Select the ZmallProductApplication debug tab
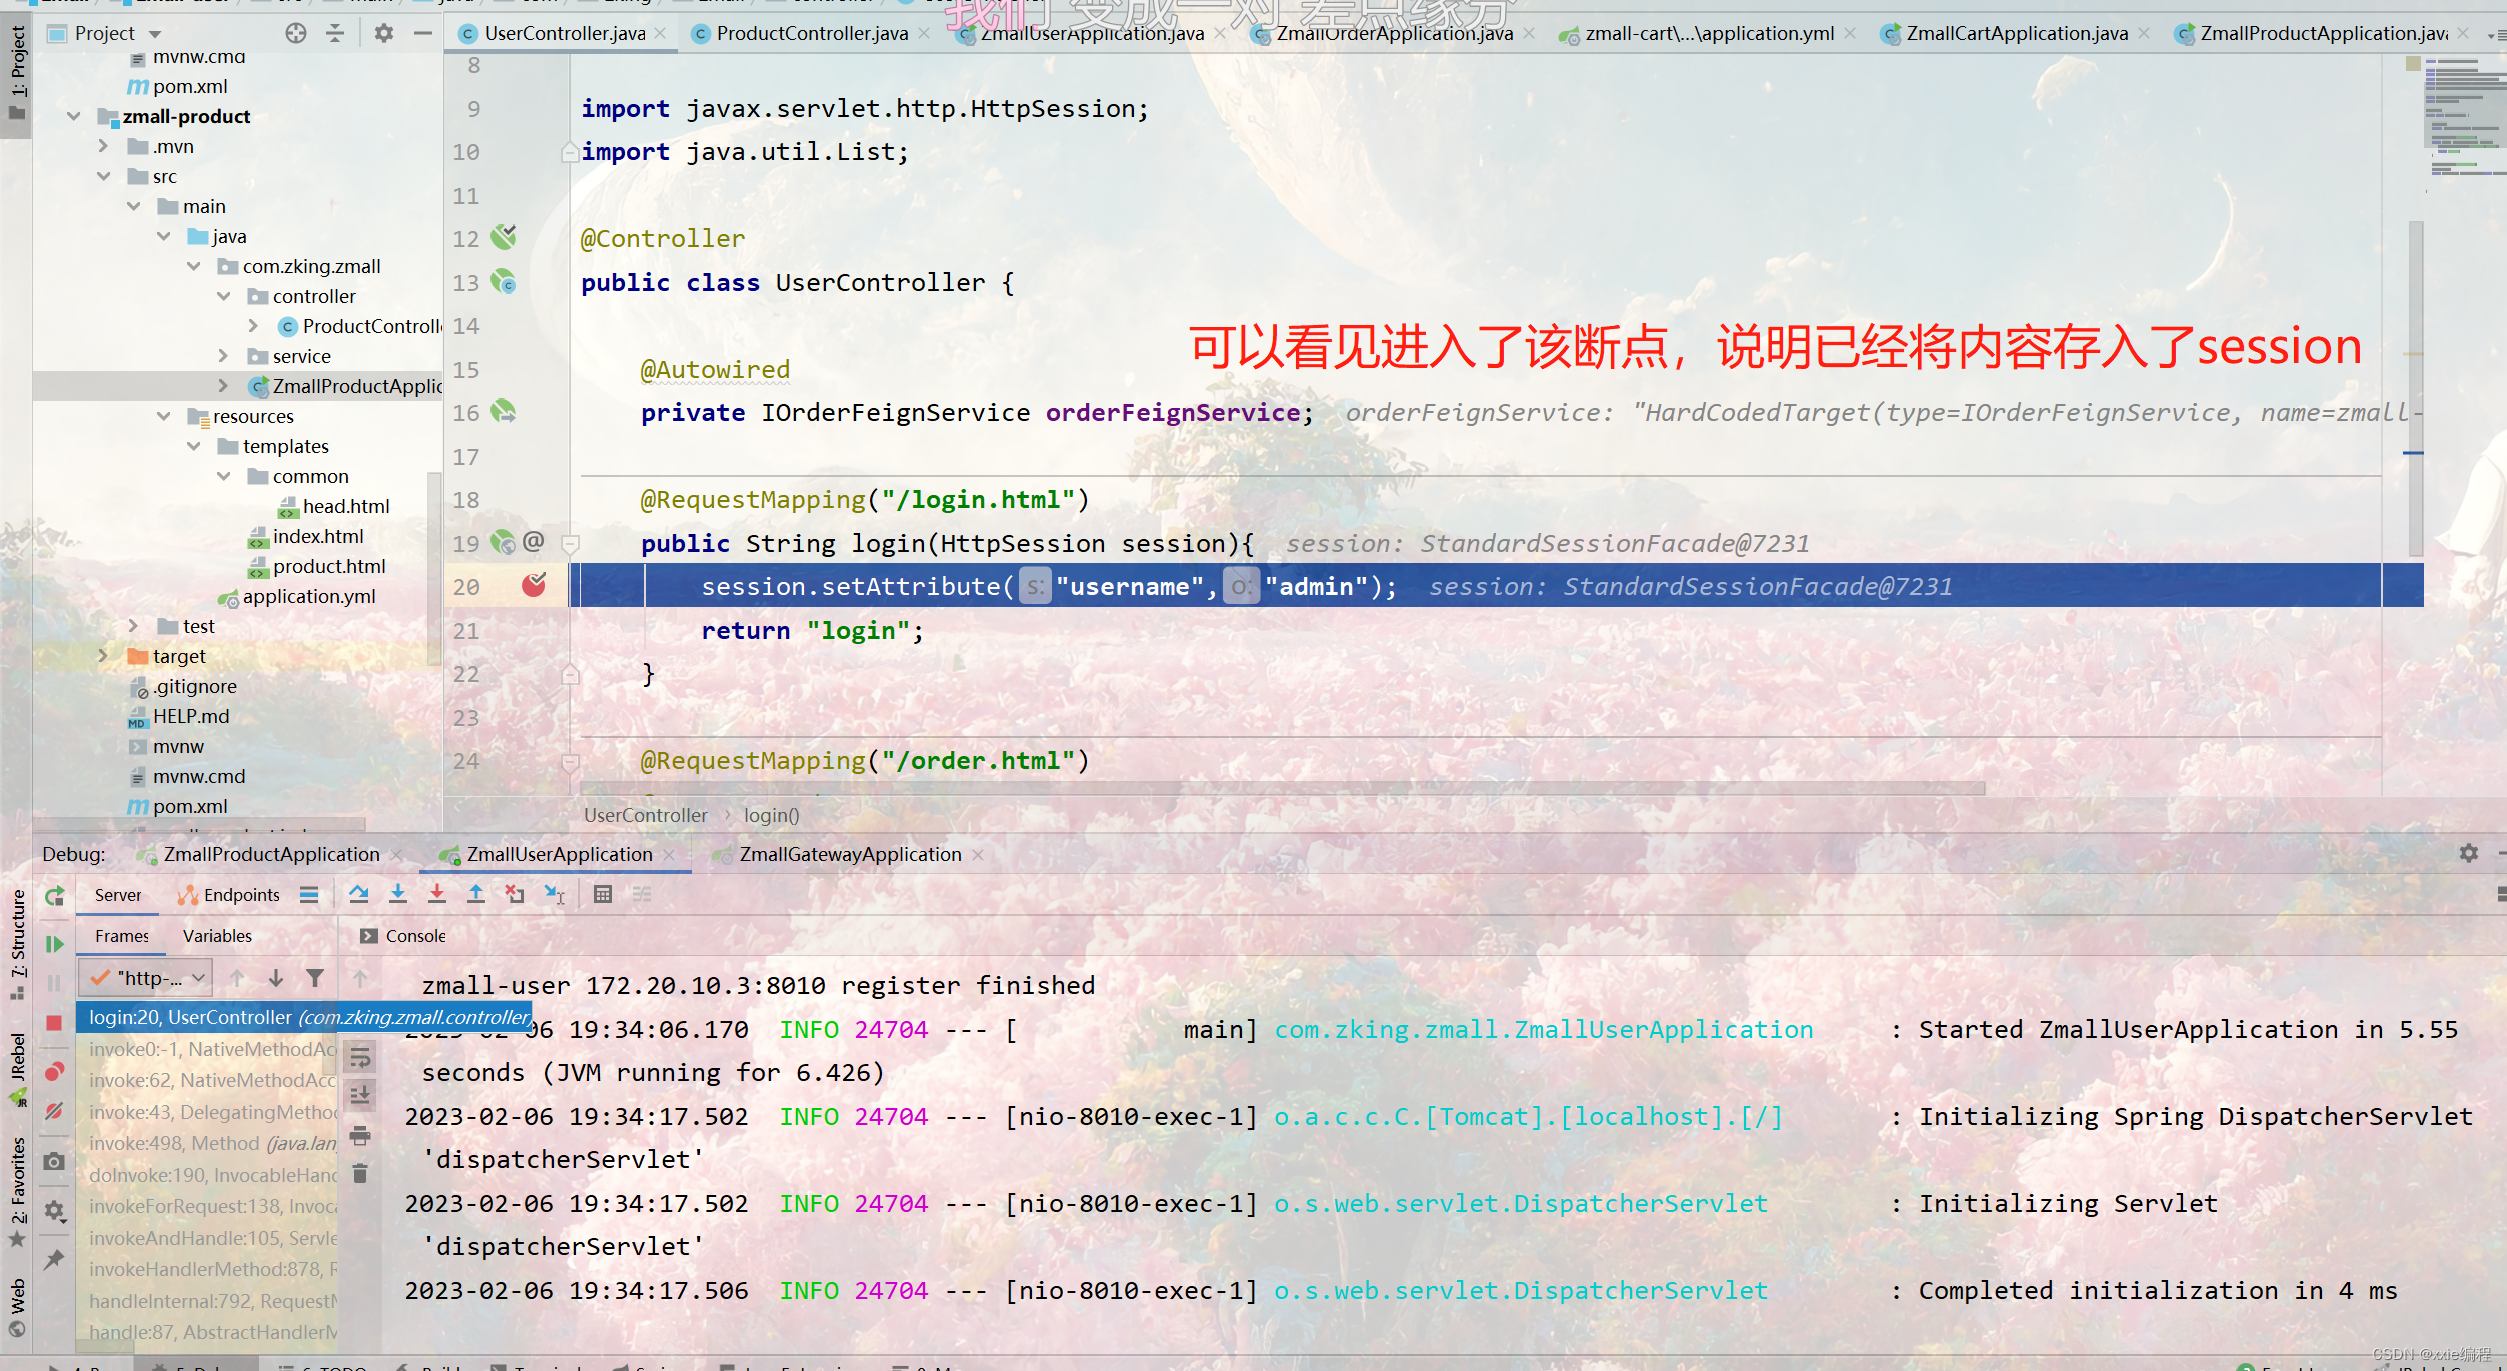Image resolution: width=2507 pixels, height=1371 pixels. click(x=272, y=851)
